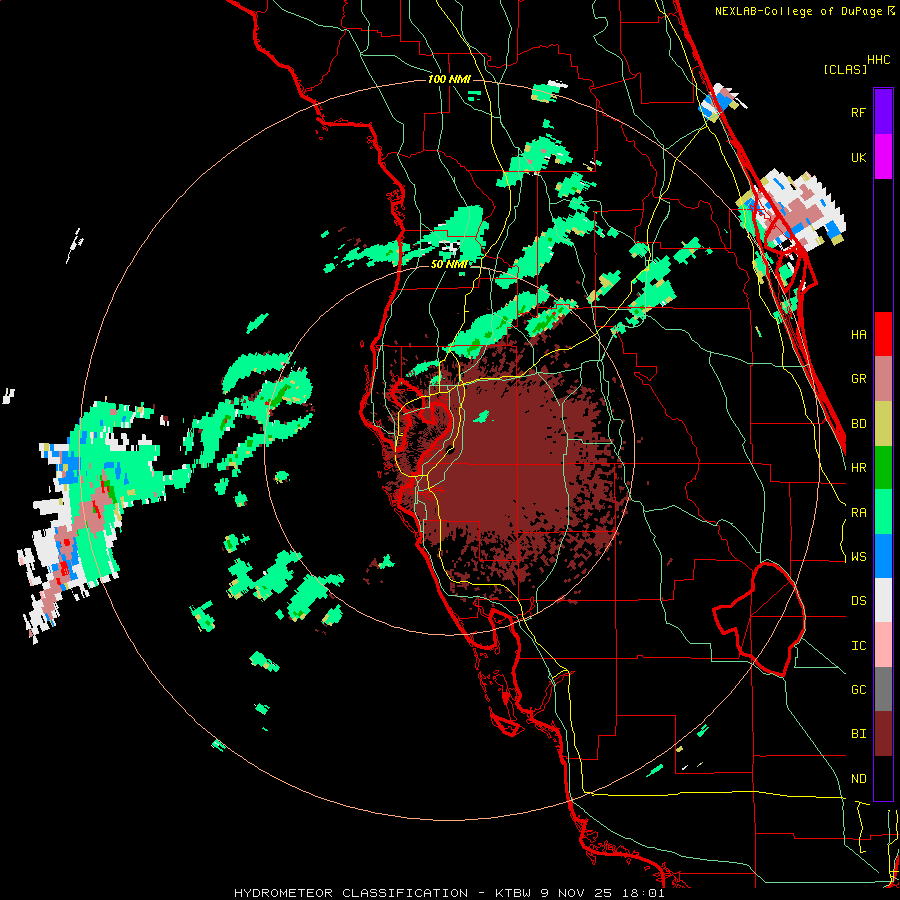Click the red HA legend color swatch
Image resolution: width=900 pixels, height=900 pixels.
tap(883, 334)
